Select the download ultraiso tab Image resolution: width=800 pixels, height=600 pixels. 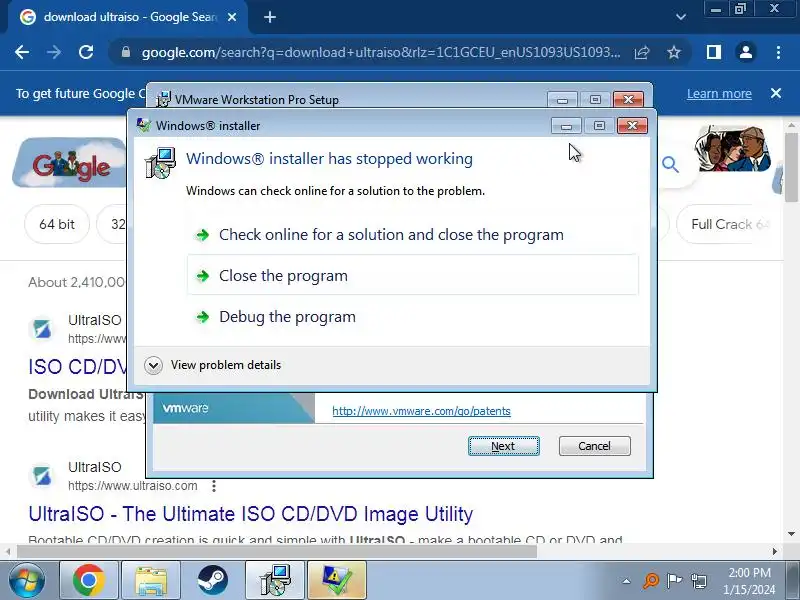[x=128, y=17]
